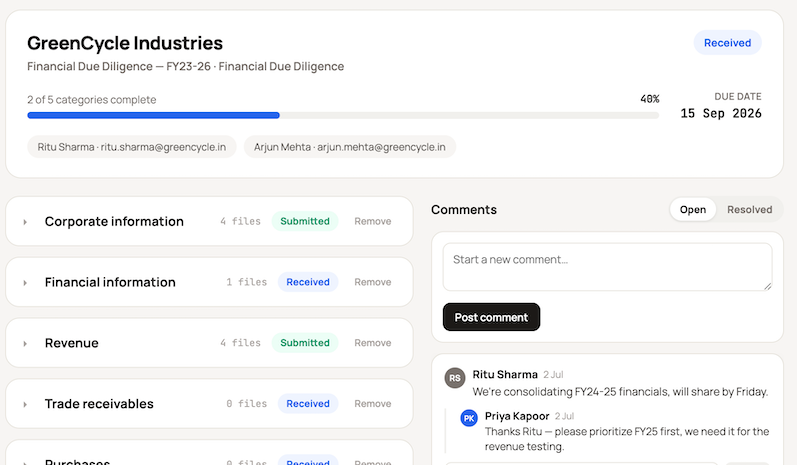The image size is (797, 465).
Task: Click '0 files' on Trade receivables row
Action: [x=247, y=404]
